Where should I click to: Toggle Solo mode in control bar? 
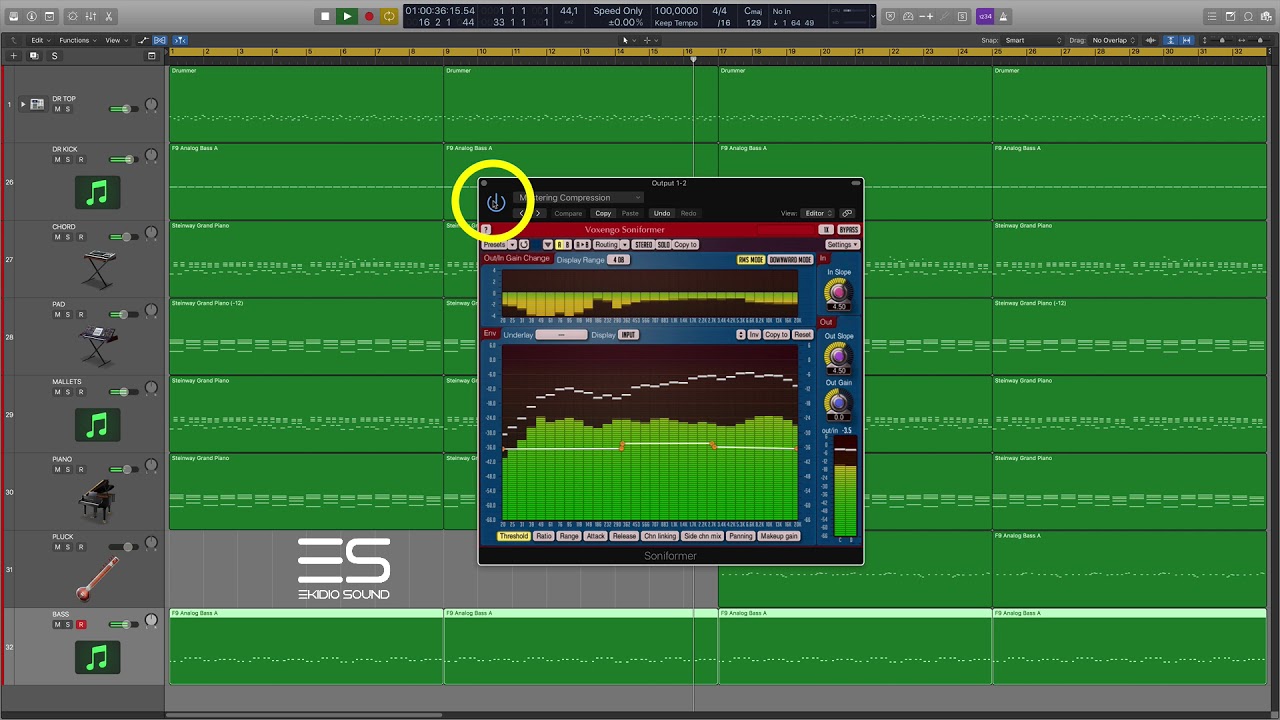[x=962, y=16]
